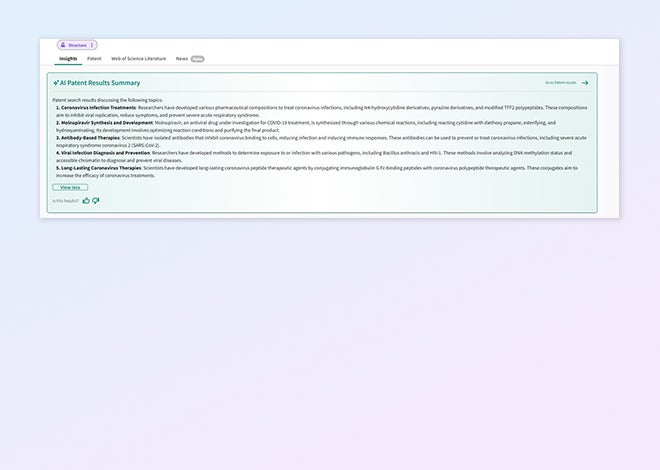Click the Antibody-Based Therapies topic heading
The width and height of the screenshot is (660, 470).
pos(88,138)
